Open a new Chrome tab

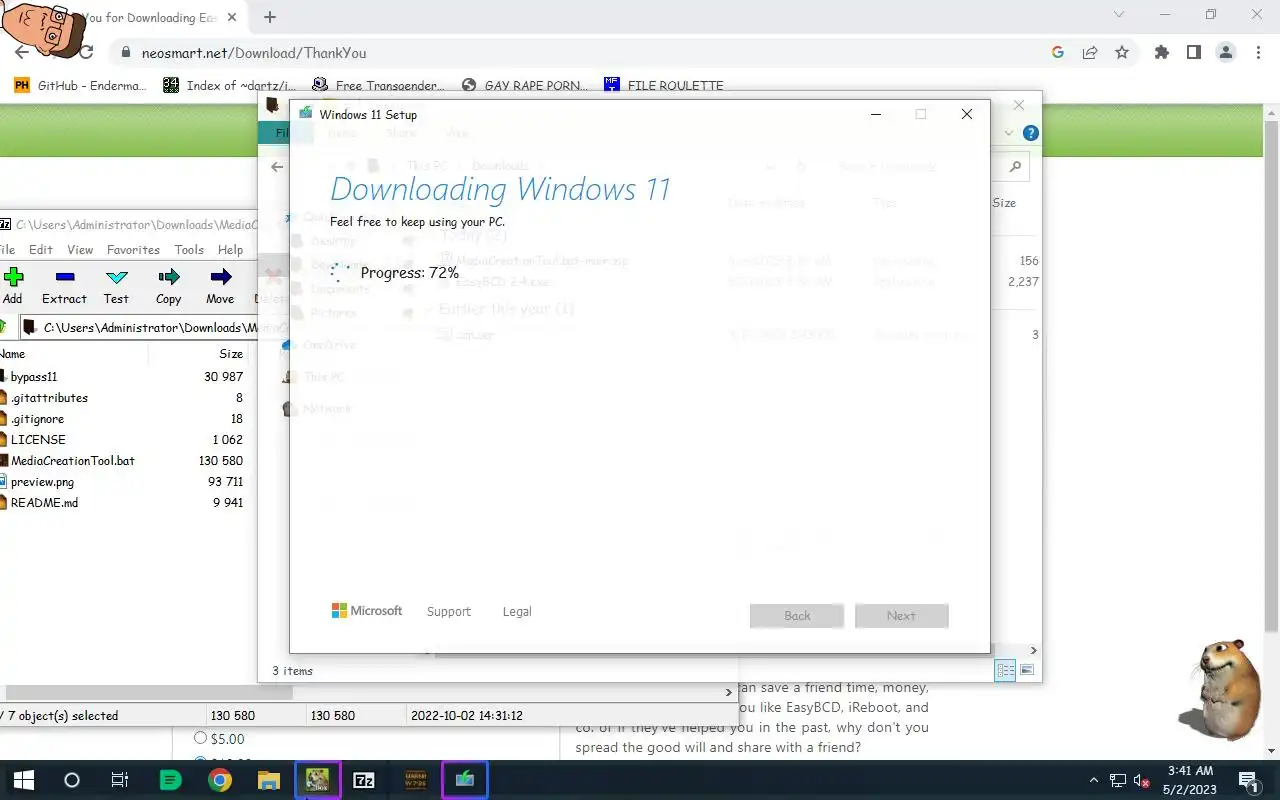pyautogui.click(x=269, y=17)
